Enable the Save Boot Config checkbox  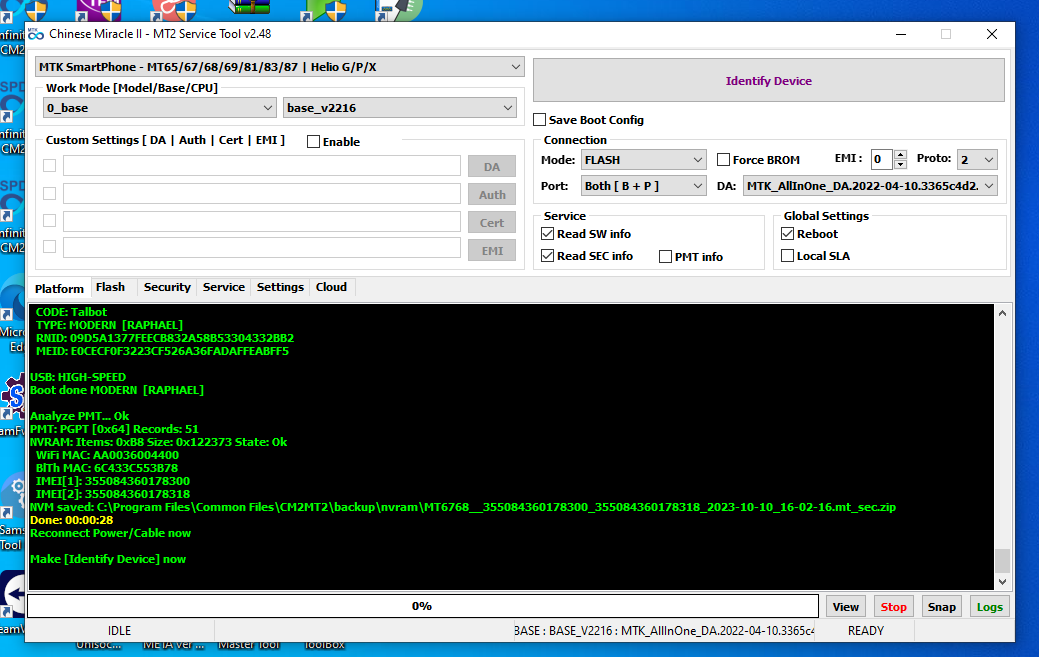click(540, 120)
